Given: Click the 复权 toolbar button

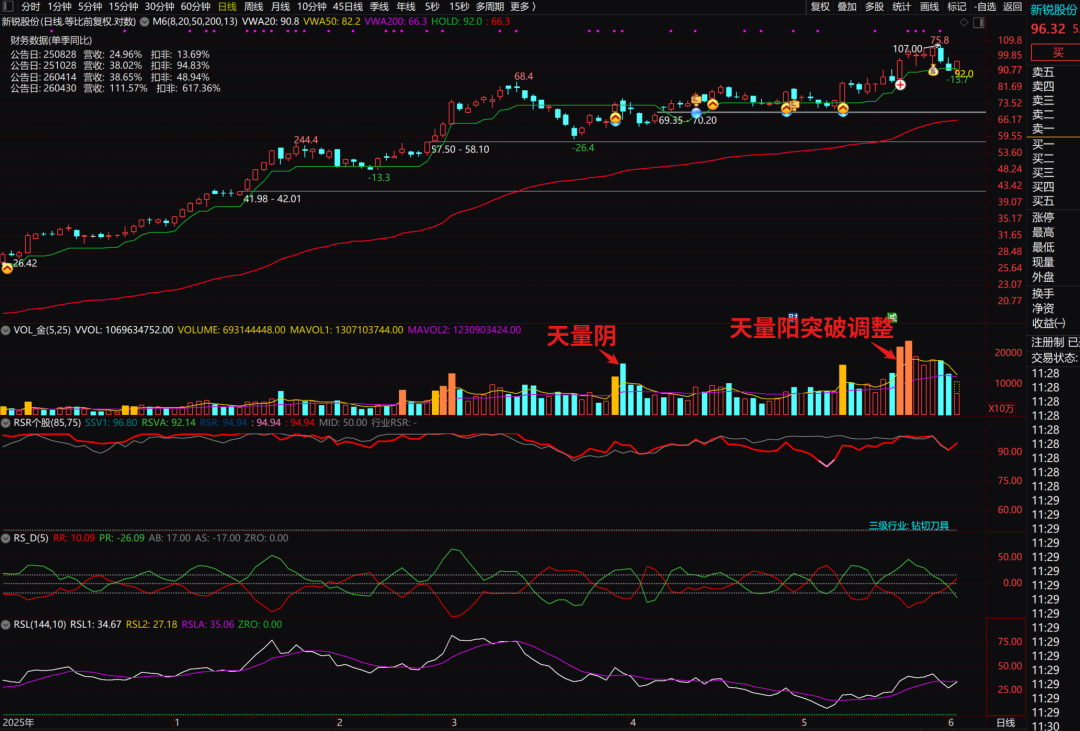Looking at the screenshot, I should coord(820,7).
